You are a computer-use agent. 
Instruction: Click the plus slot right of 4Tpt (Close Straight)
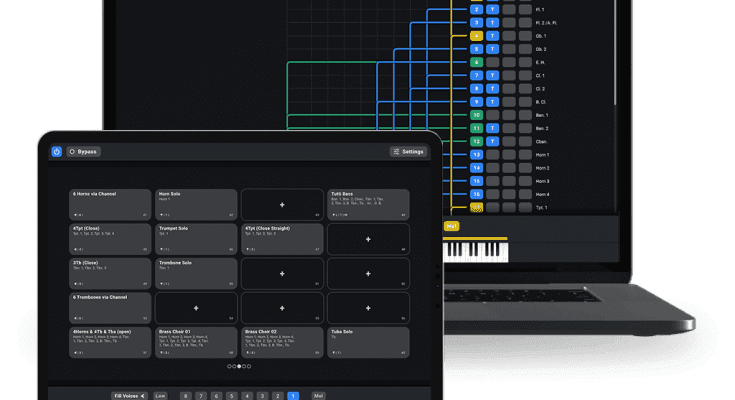pos(367,239)
